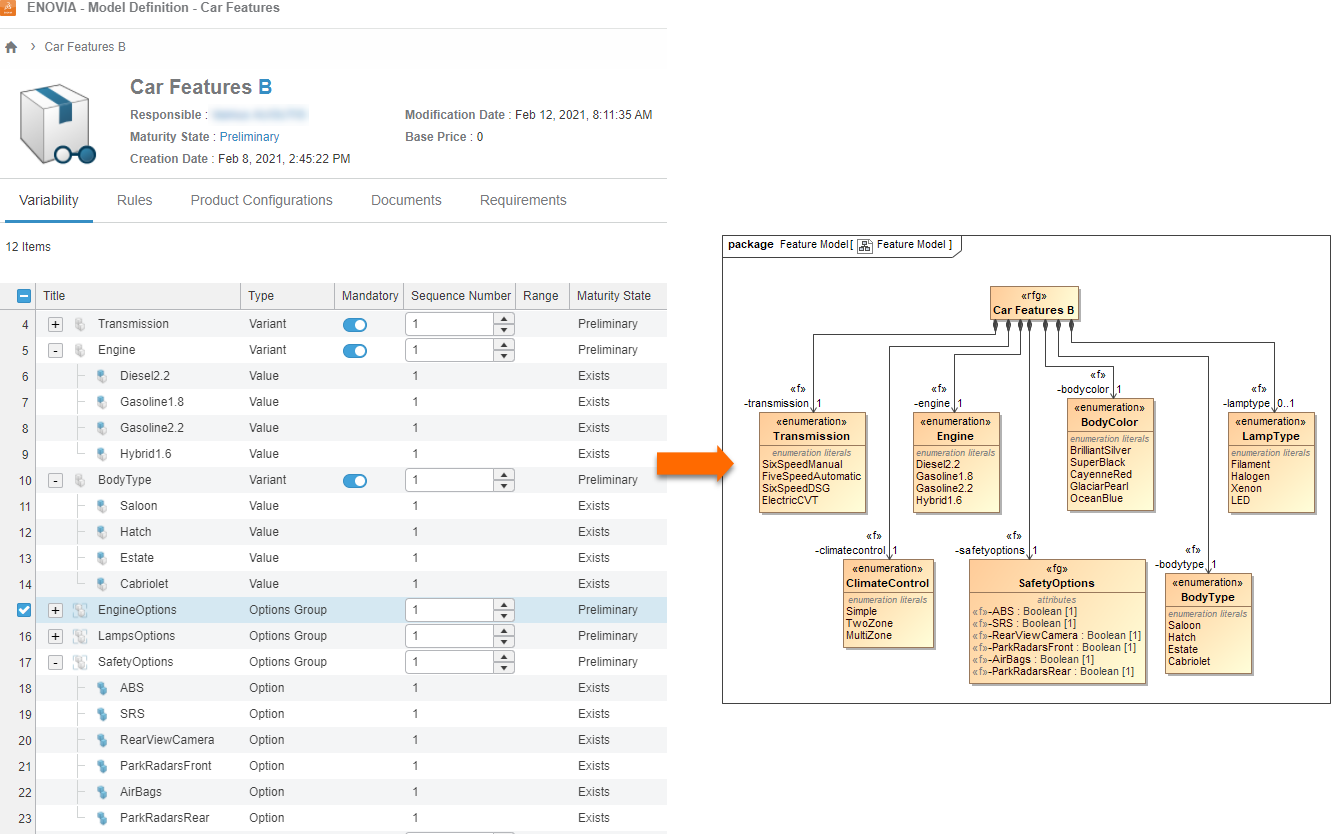Collapse the Engine feature group
Screen dimensions: 1333x834
click(55, 350)
